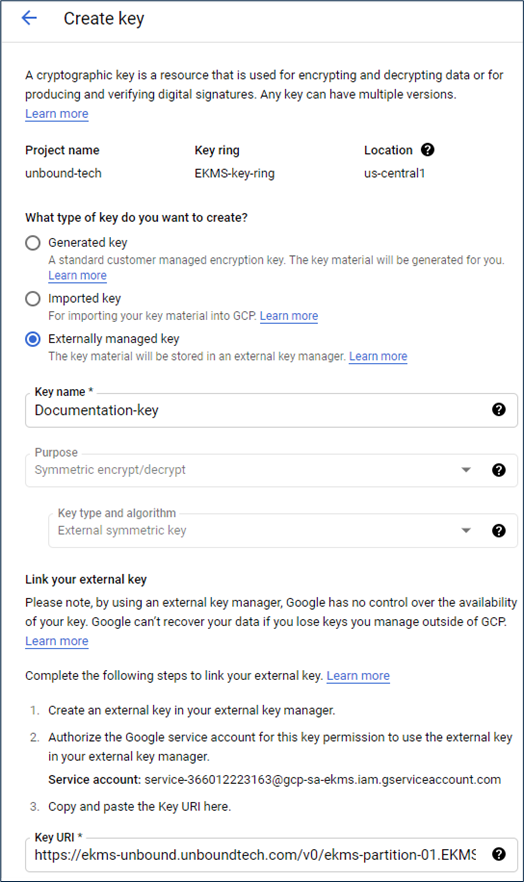
Task: Open Learn more link under Generated key
Action: 77,276
